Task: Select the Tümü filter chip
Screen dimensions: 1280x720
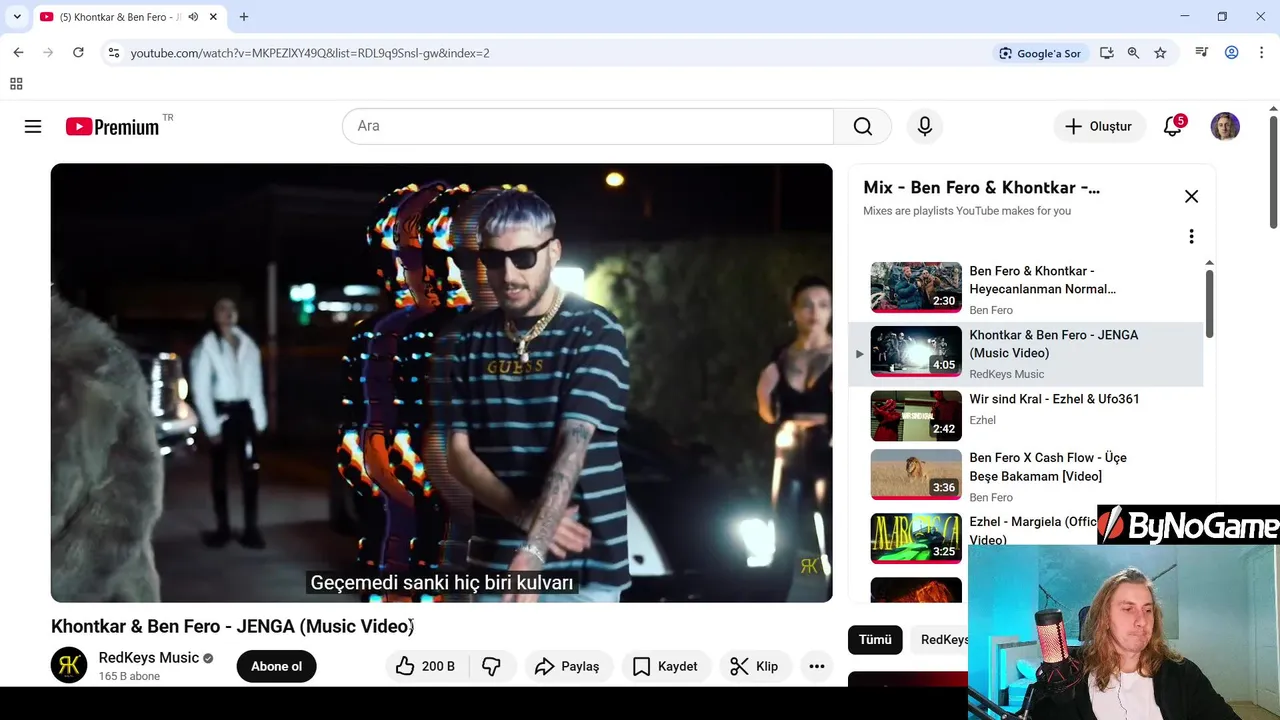Action: (875, 640)
